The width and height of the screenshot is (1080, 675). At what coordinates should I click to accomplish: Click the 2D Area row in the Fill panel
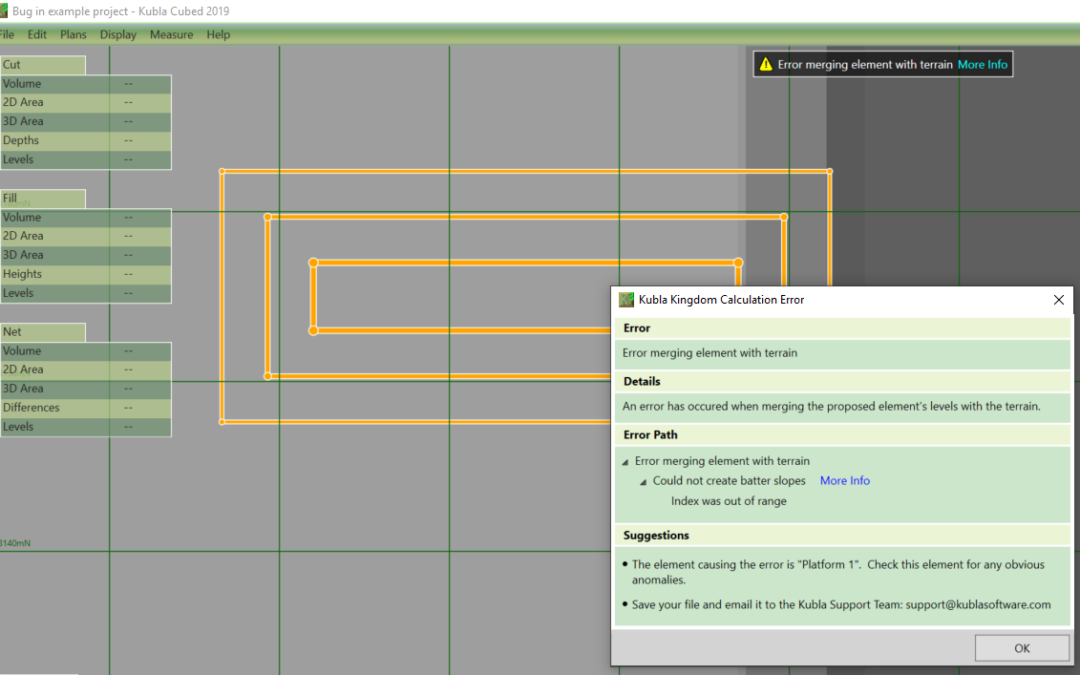click(85, 236)
